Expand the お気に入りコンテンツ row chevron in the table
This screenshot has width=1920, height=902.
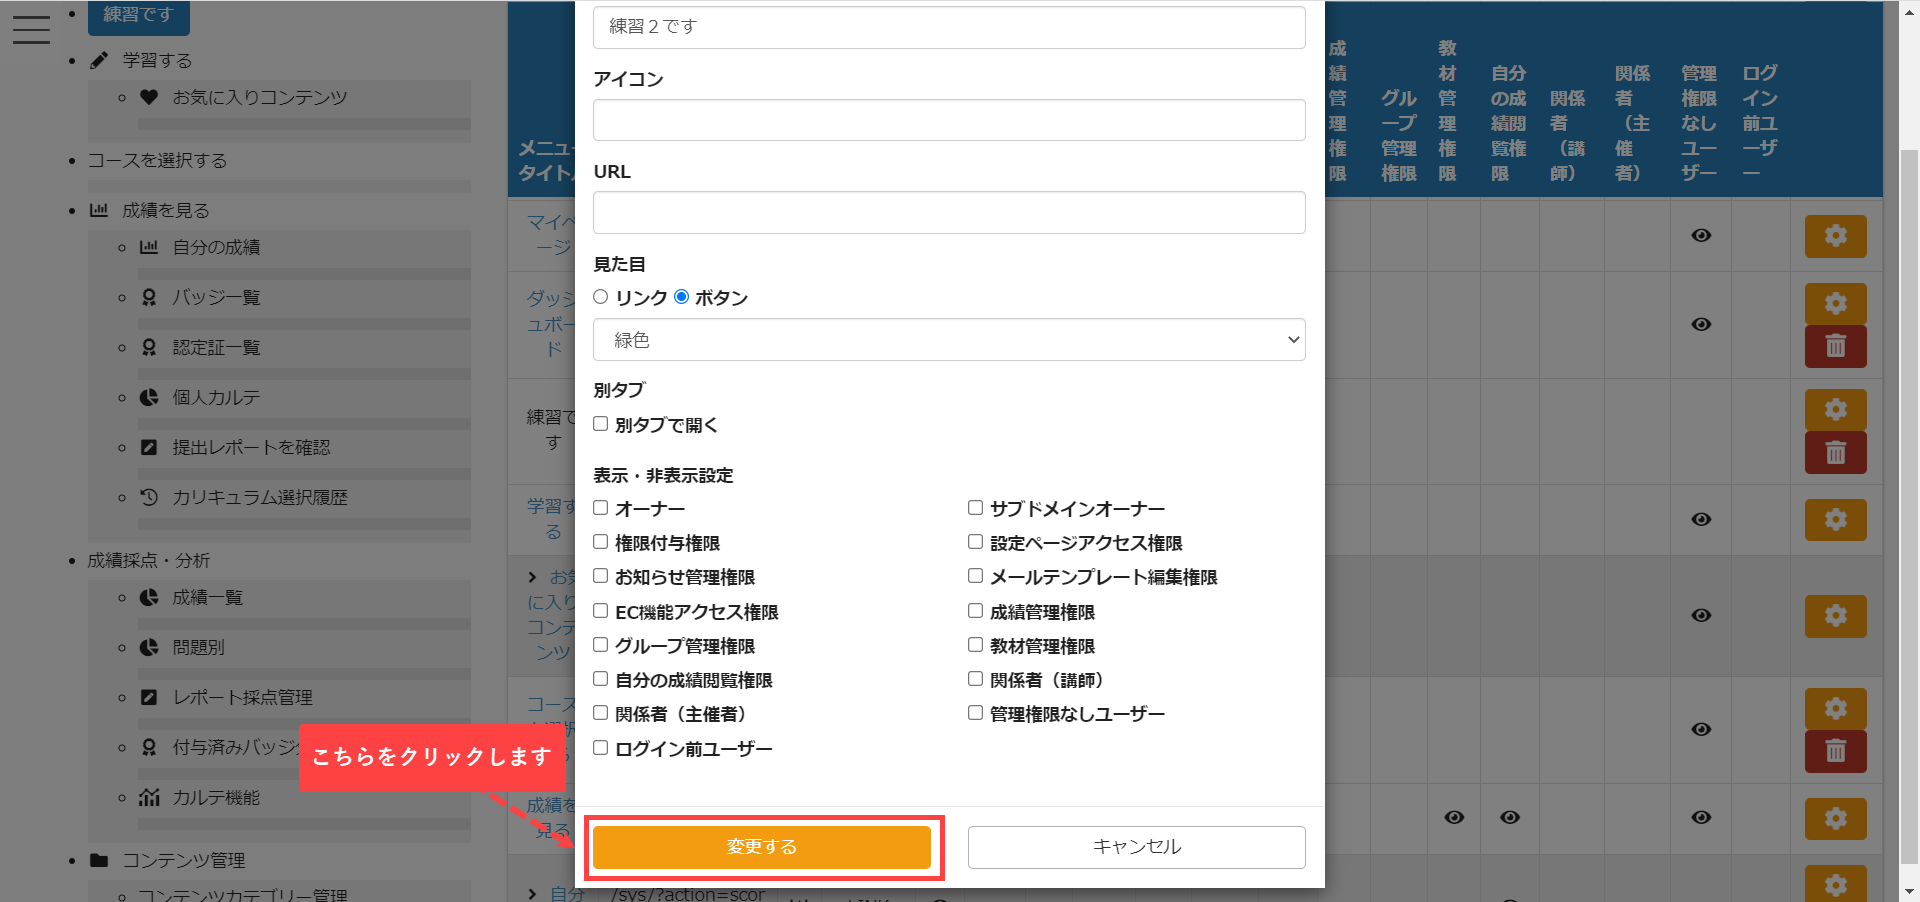click(x=533, y=577)
